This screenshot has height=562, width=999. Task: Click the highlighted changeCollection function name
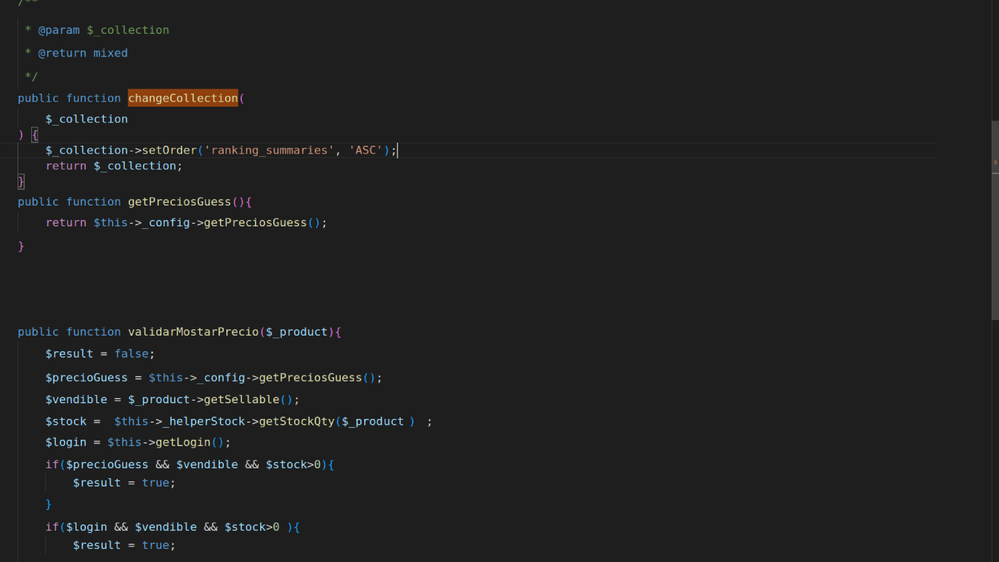(182, 98)
